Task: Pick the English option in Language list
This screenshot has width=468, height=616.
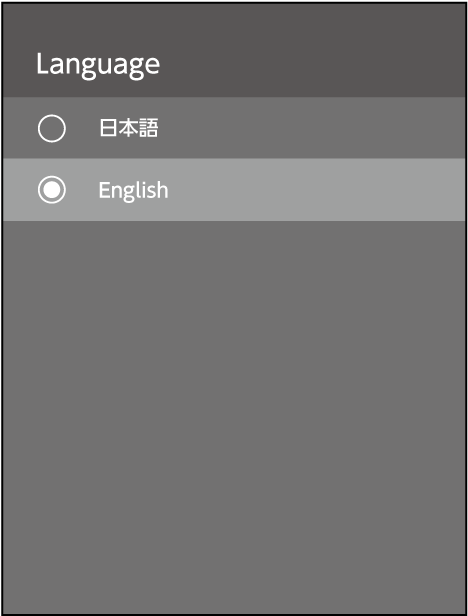Action: (234, 190)
